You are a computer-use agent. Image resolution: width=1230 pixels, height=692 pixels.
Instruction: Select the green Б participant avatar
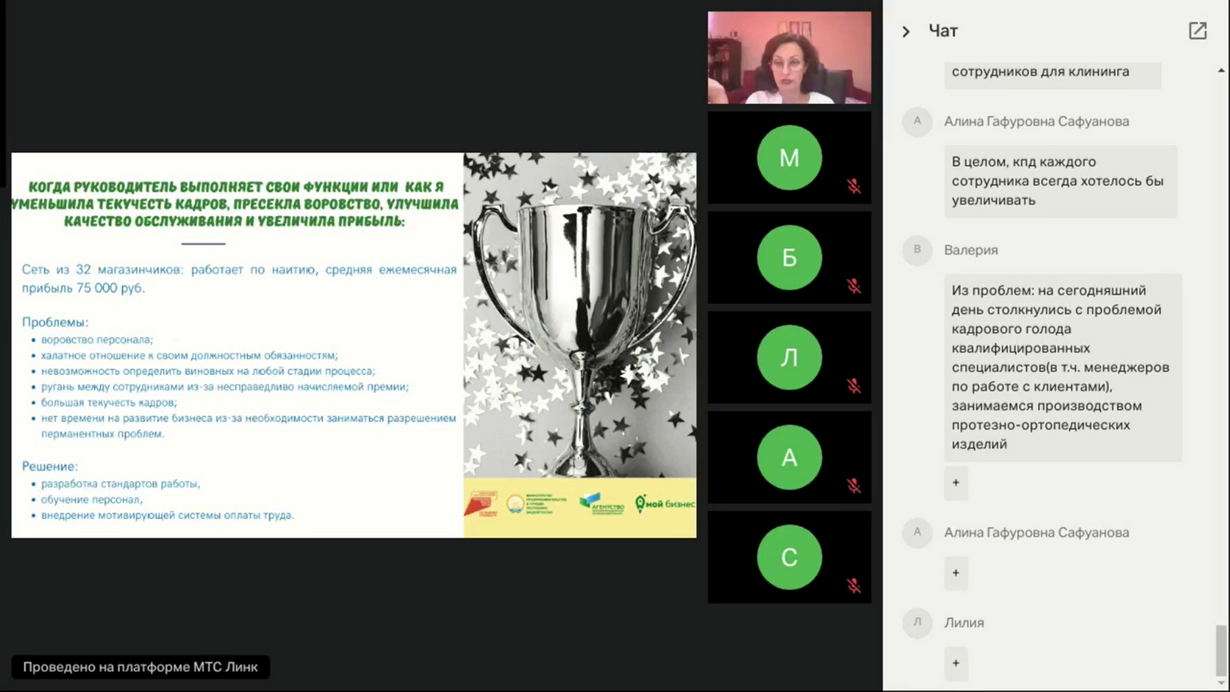[789, 257]
